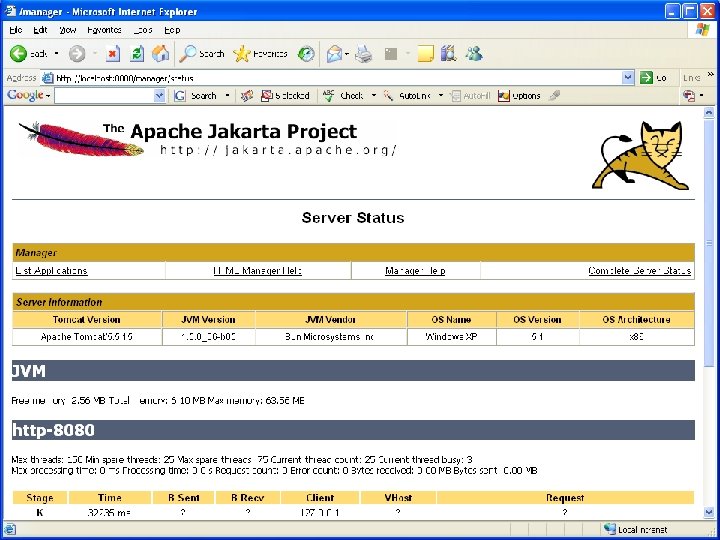Viewport: 720px width, 540px height.
Task: Open the Research books icon
Action: (x=448, y=54)
